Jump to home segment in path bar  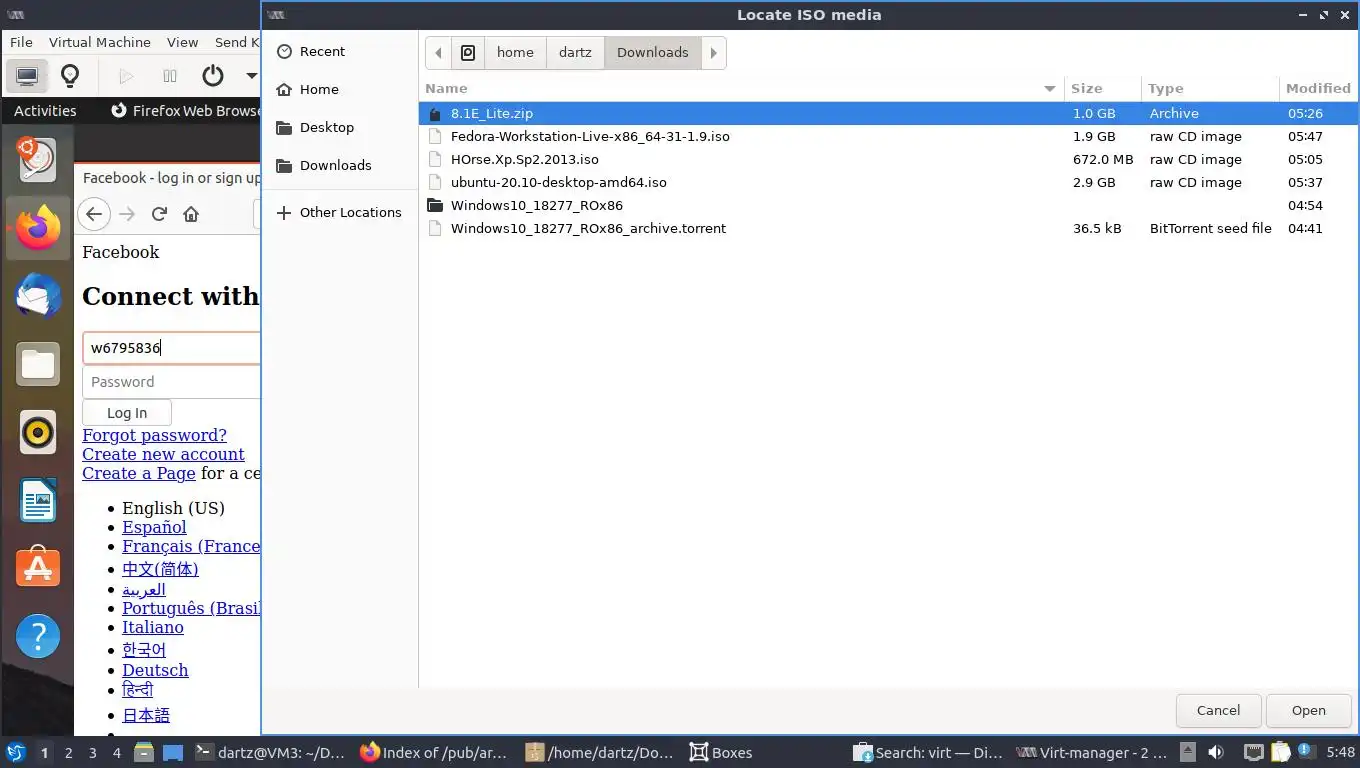pos(515,53)
